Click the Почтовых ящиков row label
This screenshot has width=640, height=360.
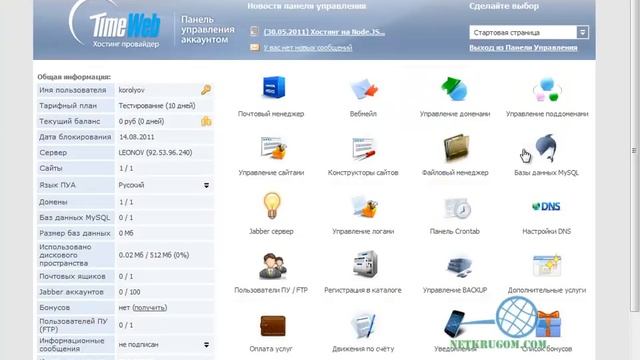click(72, 277)
